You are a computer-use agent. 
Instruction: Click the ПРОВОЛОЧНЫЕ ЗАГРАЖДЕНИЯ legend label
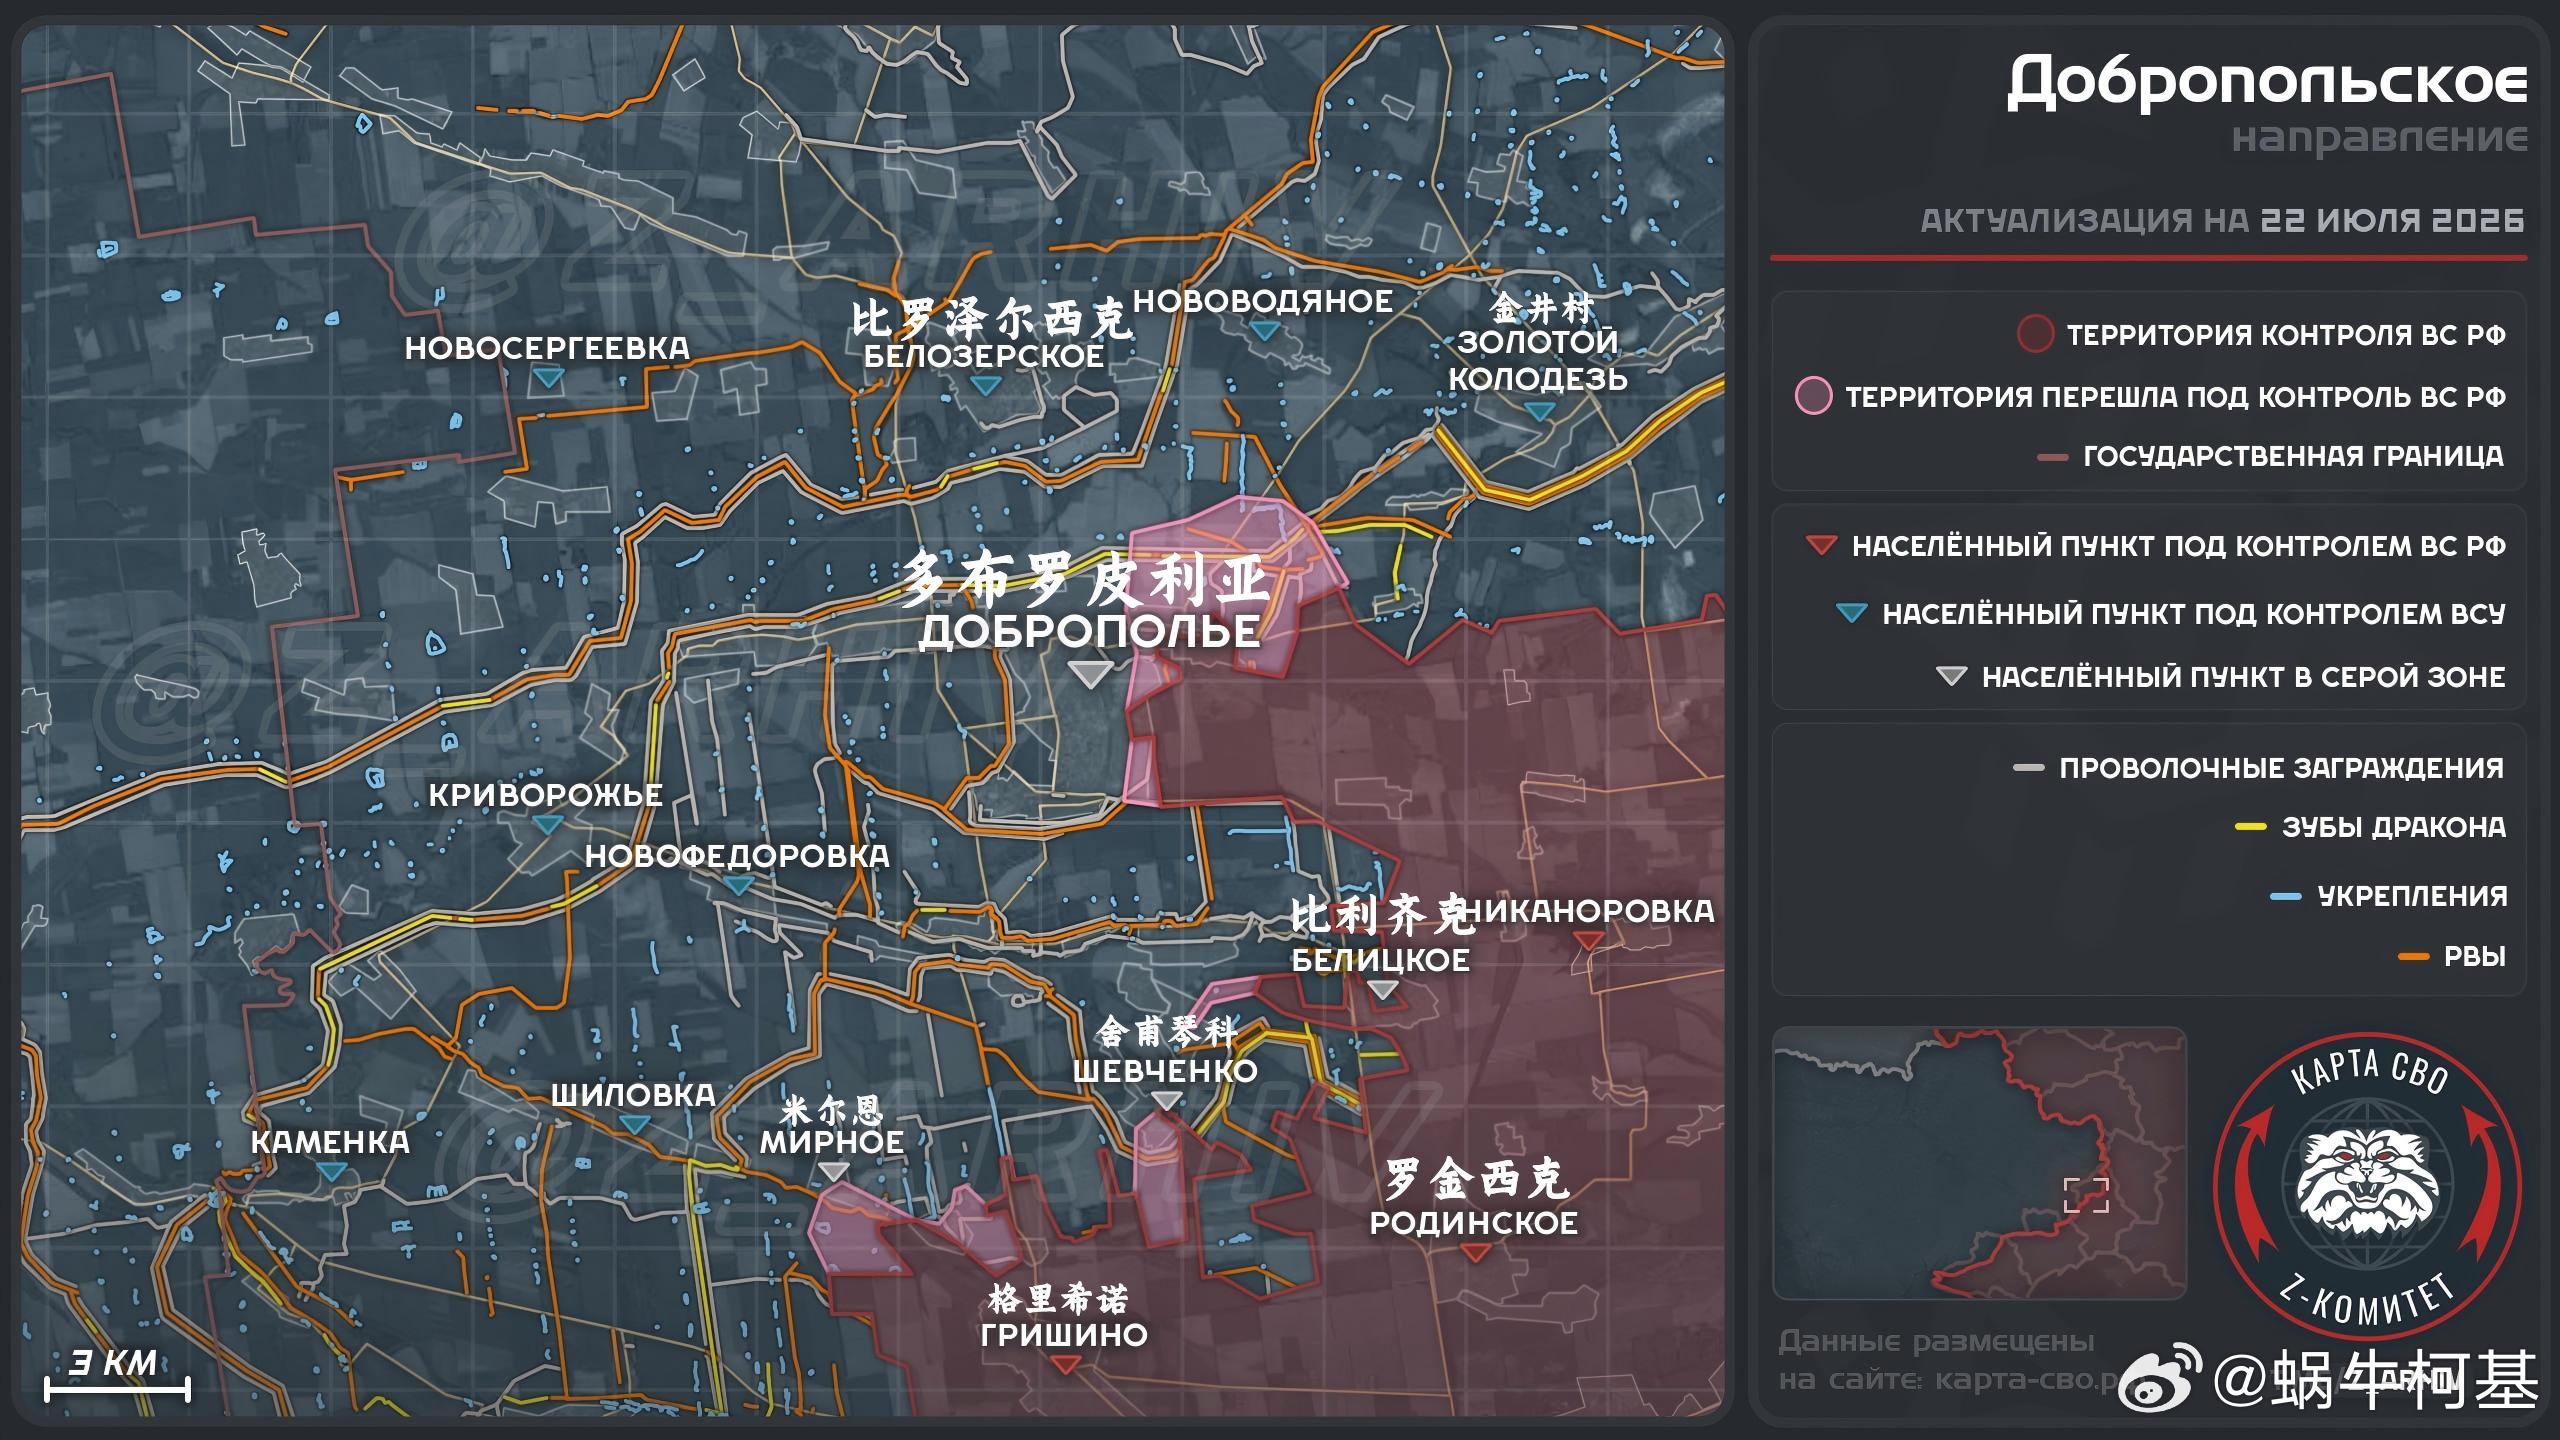tap(2282, 768)
